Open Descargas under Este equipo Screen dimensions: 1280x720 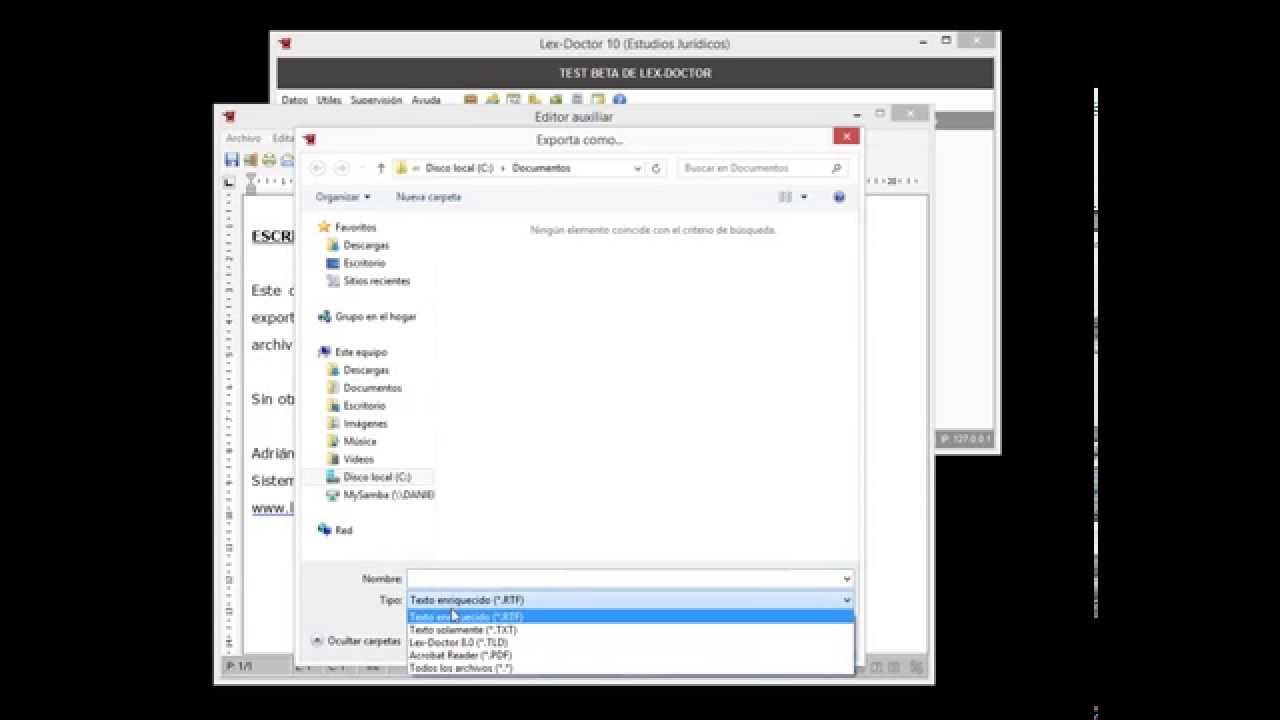pyautogui.click(x=358, y=370)
